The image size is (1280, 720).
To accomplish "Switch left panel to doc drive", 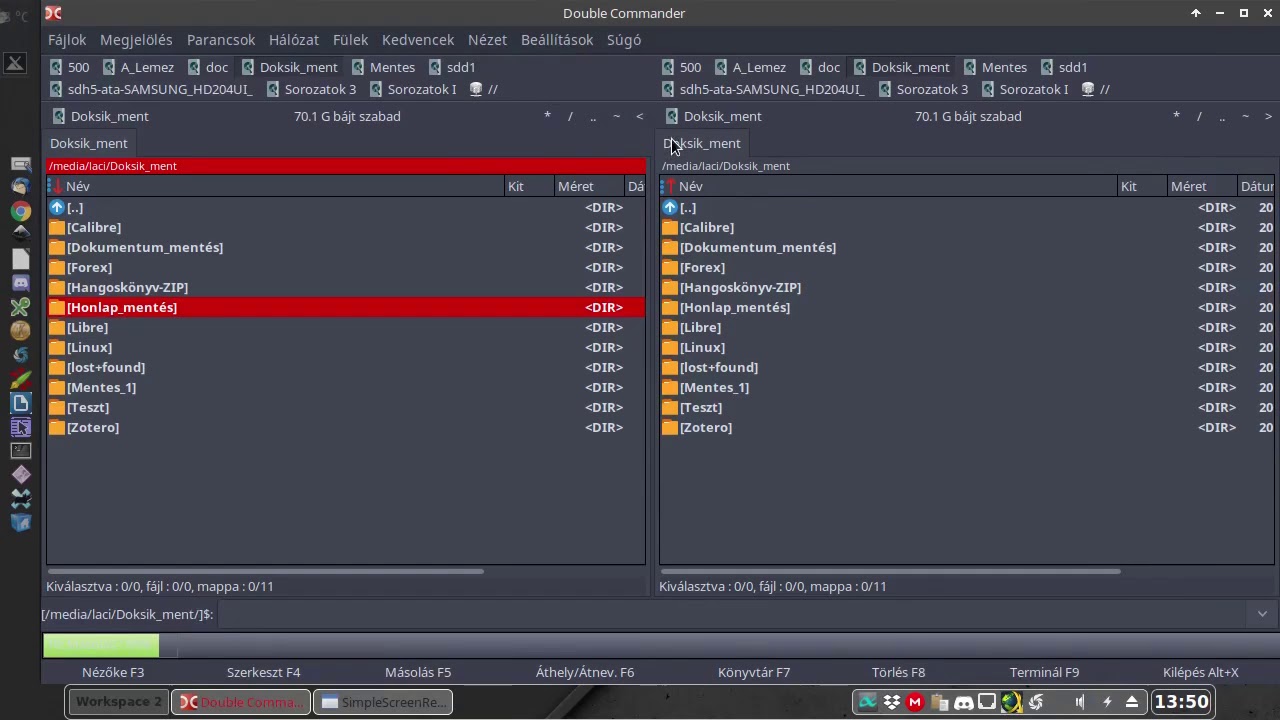I will click(208, 67).
